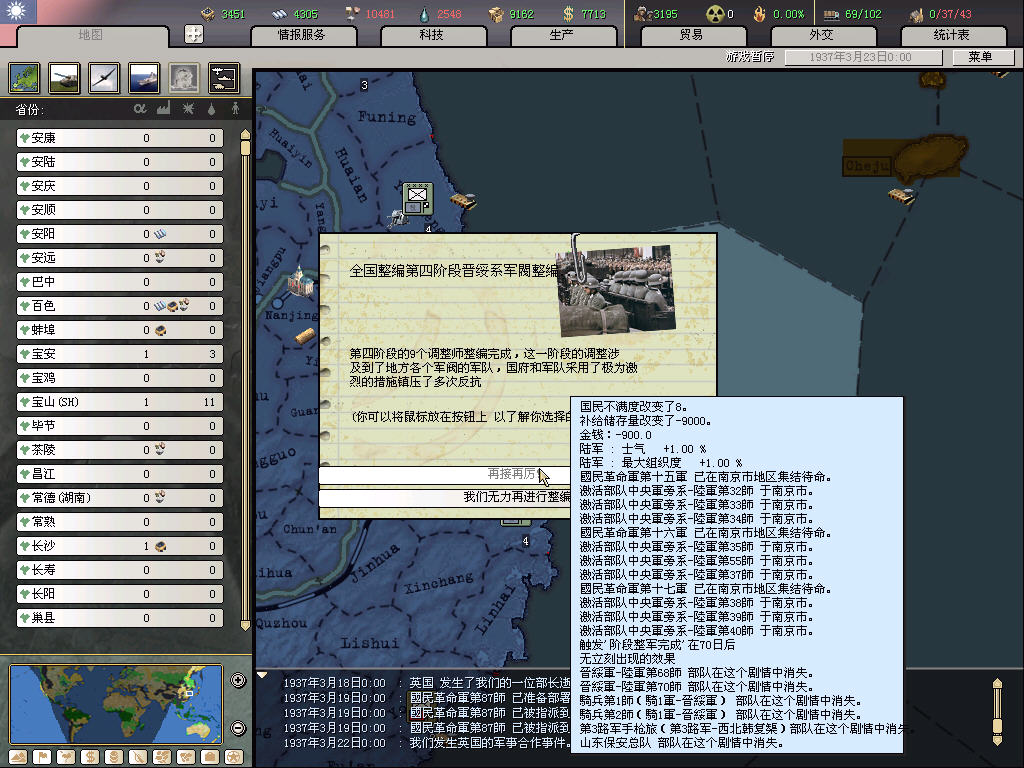Click the four-arrow center map button
Image resolution: width=1024 pixels, height=768 pixels.
pos(194,35)
